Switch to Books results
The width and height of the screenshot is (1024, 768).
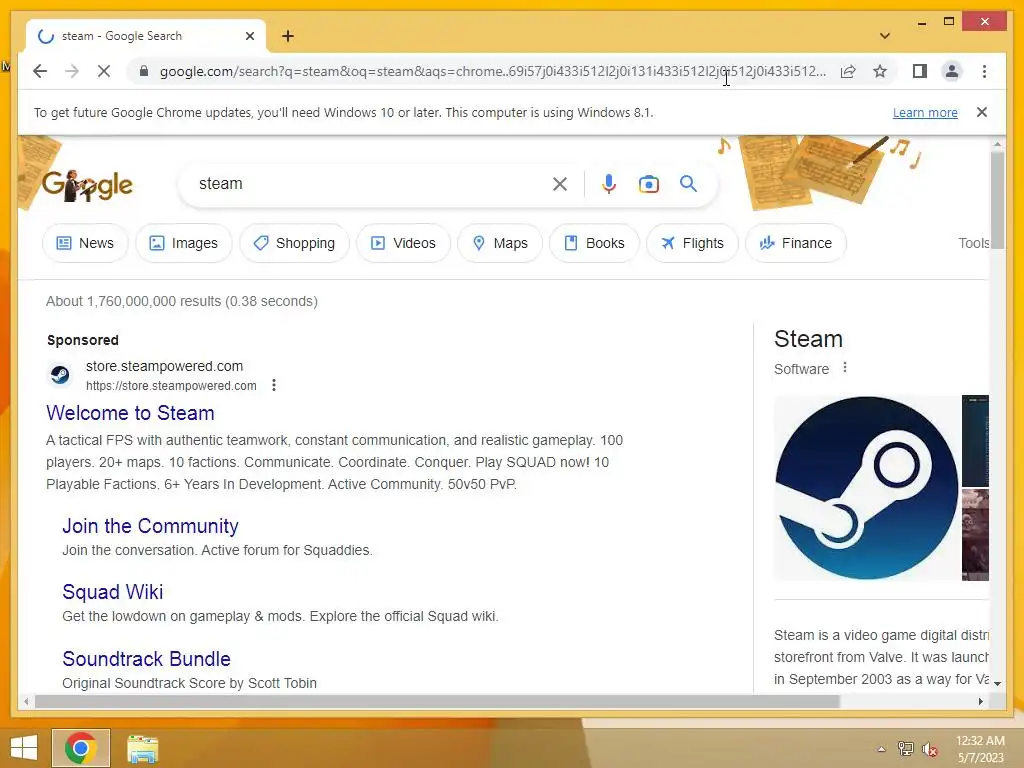pyautogui.click(x=594, y=243)
